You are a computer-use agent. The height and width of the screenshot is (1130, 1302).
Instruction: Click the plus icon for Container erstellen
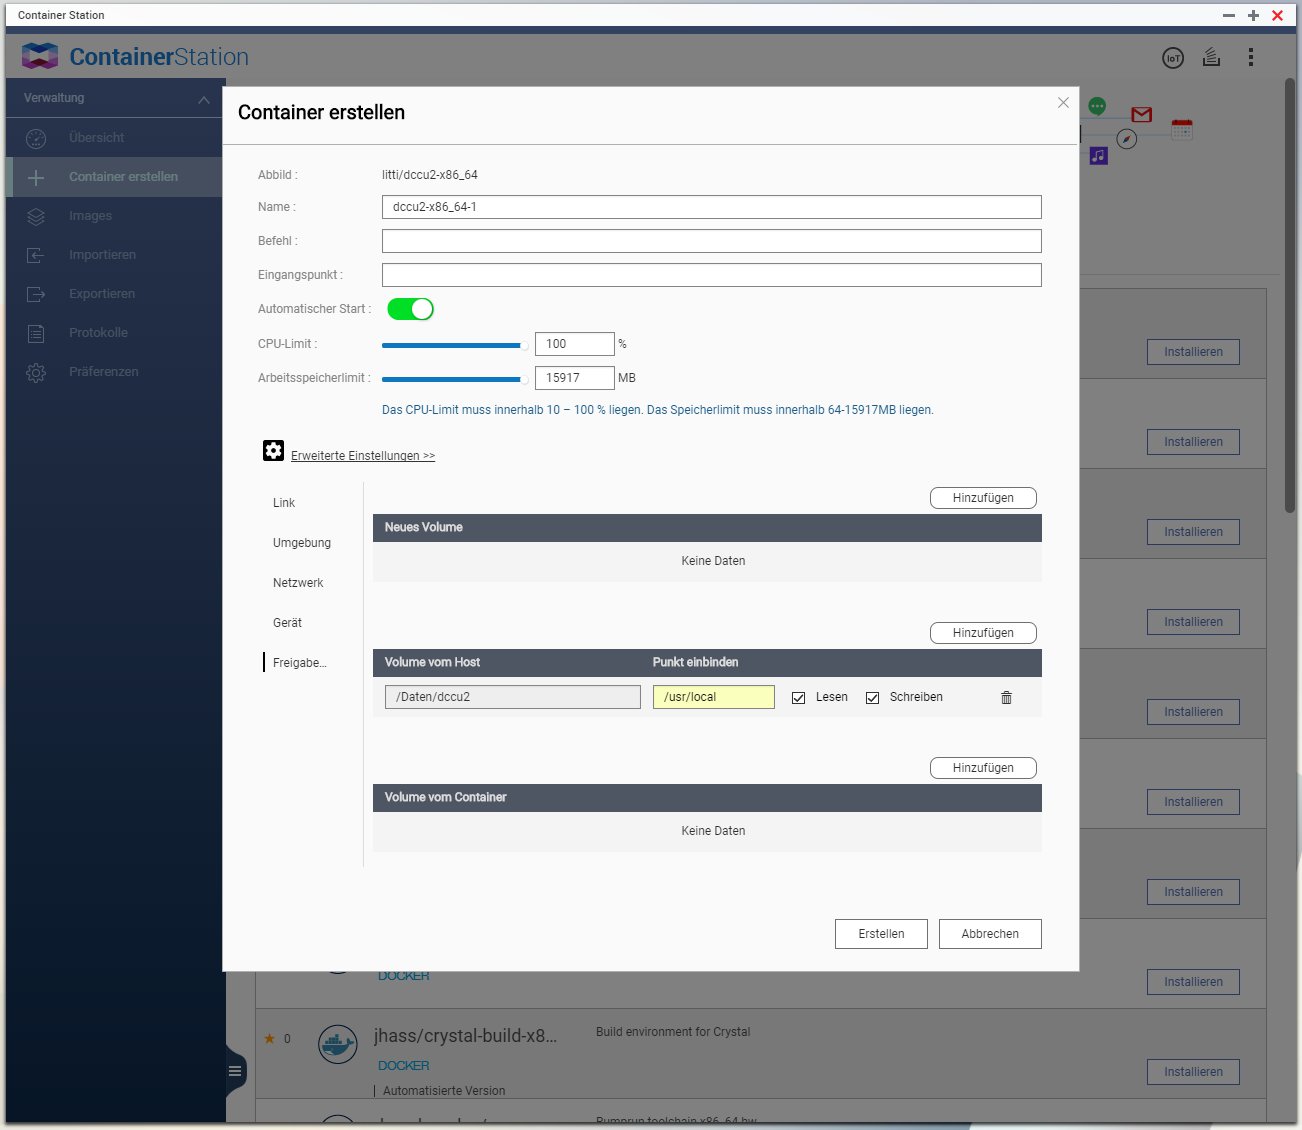(36, 177)
